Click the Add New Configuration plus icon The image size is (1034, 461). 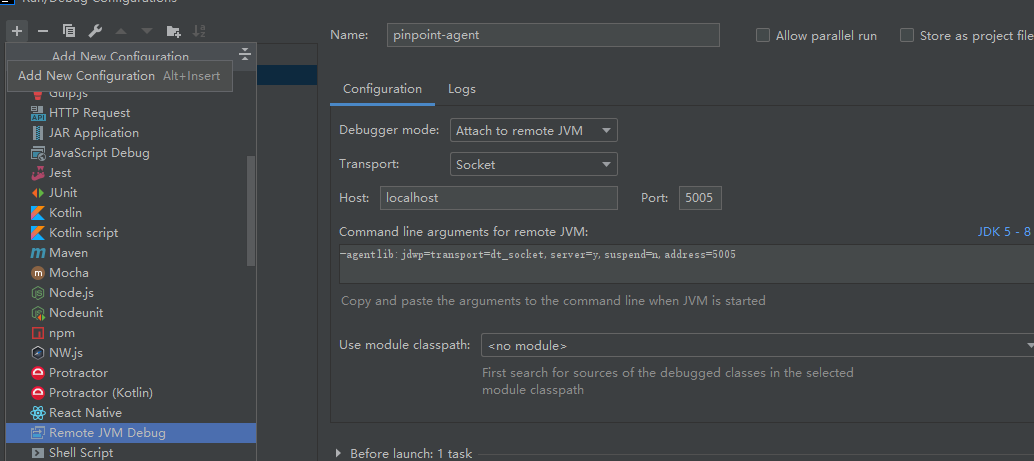point(17,31)
